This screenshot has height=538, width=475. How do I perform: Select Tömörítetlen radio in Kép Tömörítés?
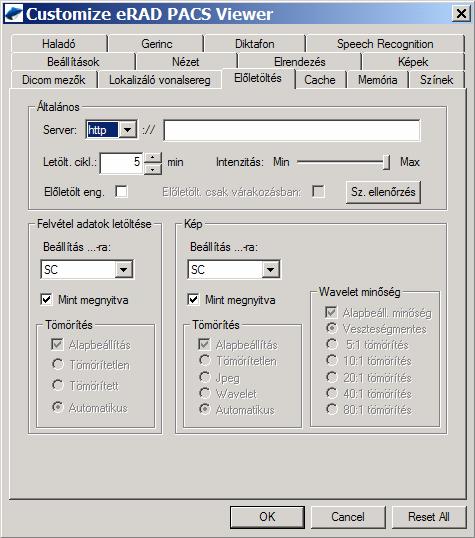(x=205, y=360)
